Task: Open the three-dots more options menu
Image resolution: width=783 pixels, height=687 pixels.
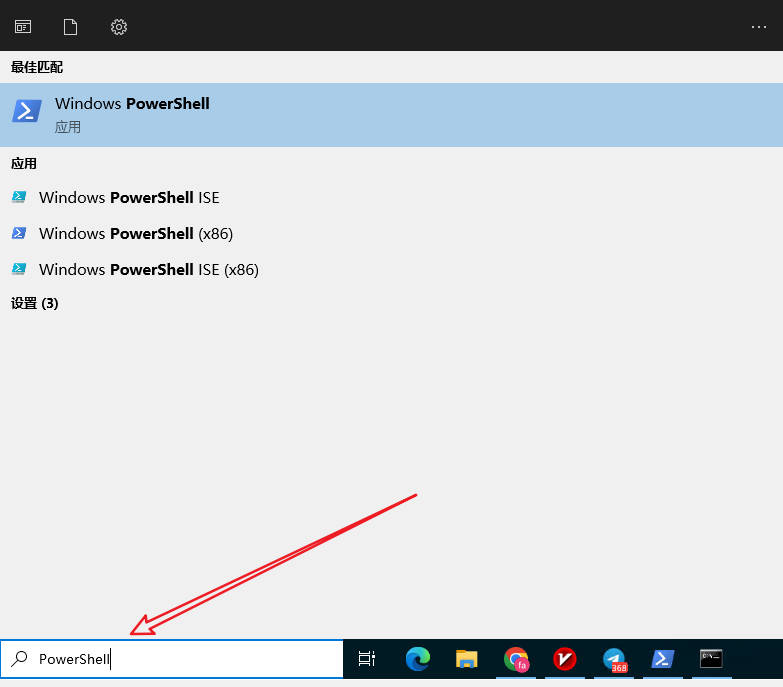Action: [x=758, y=27]
